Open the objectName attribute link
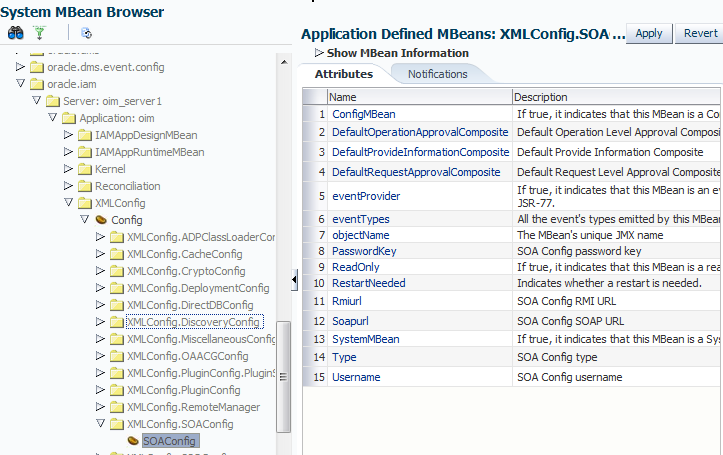The width and height of the screenshot is (723, 455). 361,235
